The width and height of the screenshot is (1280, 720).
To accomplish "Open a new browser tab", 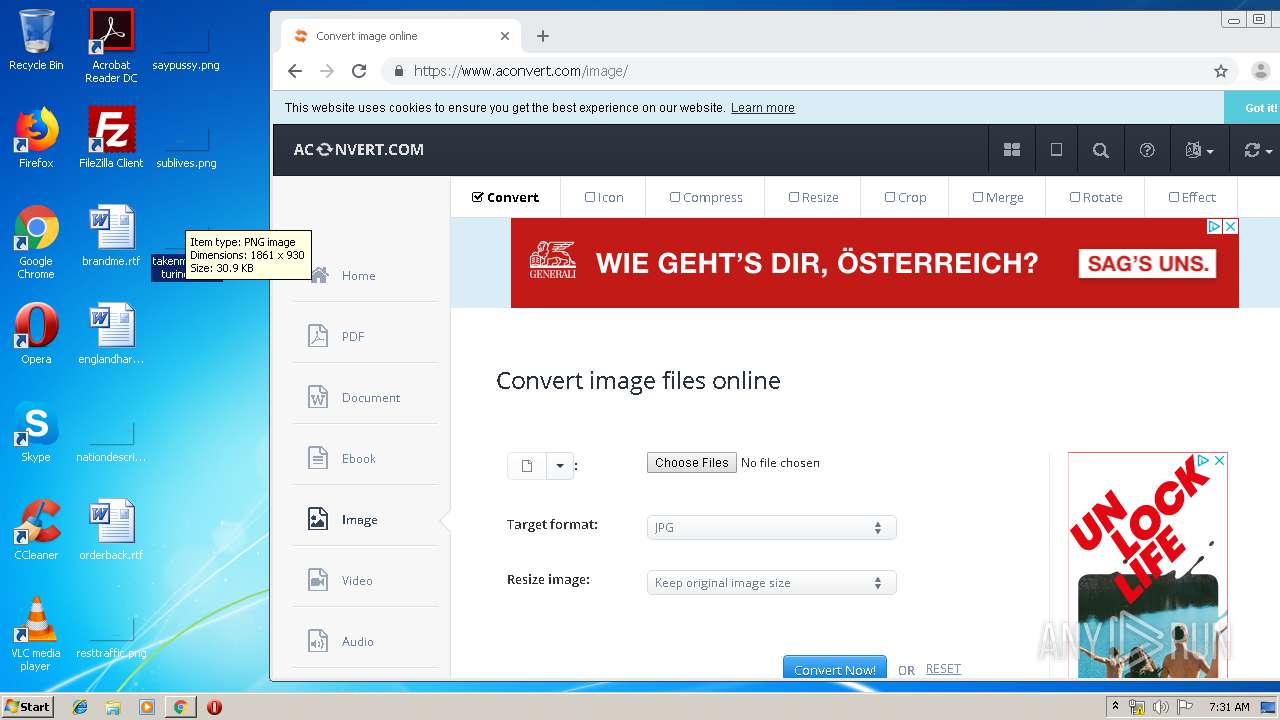I will pyautogui.click(x=543, y=36).
